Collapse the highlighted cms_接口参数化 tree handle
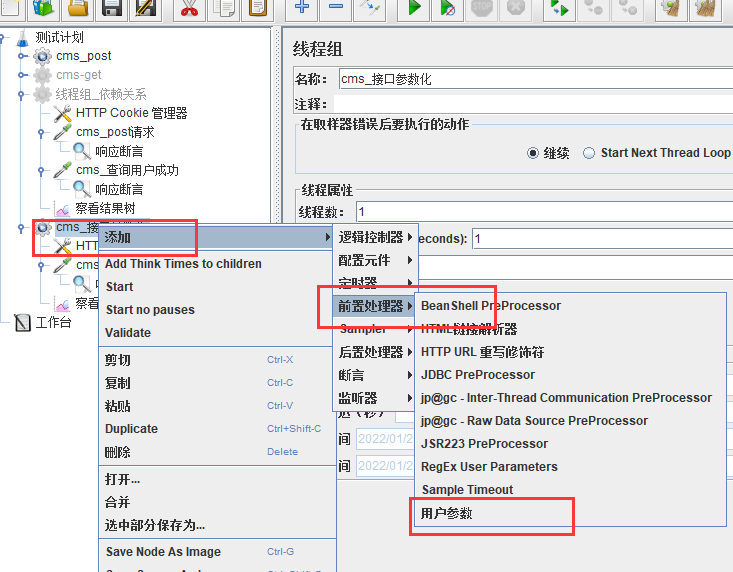Image resolution: width=733 pixels, height=572 pixels. tap(21, 228)
